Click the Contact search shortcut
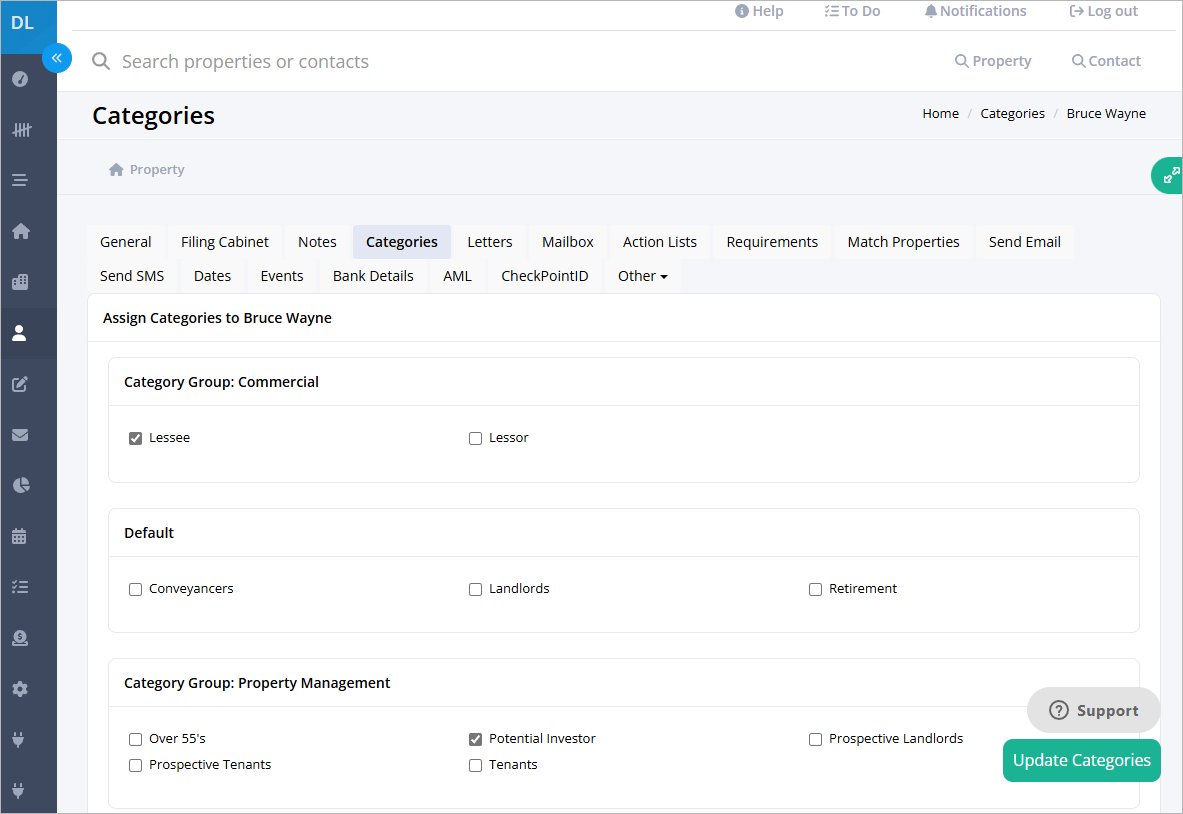The width and height of the screenshot is (1183, 814). 1106,61
